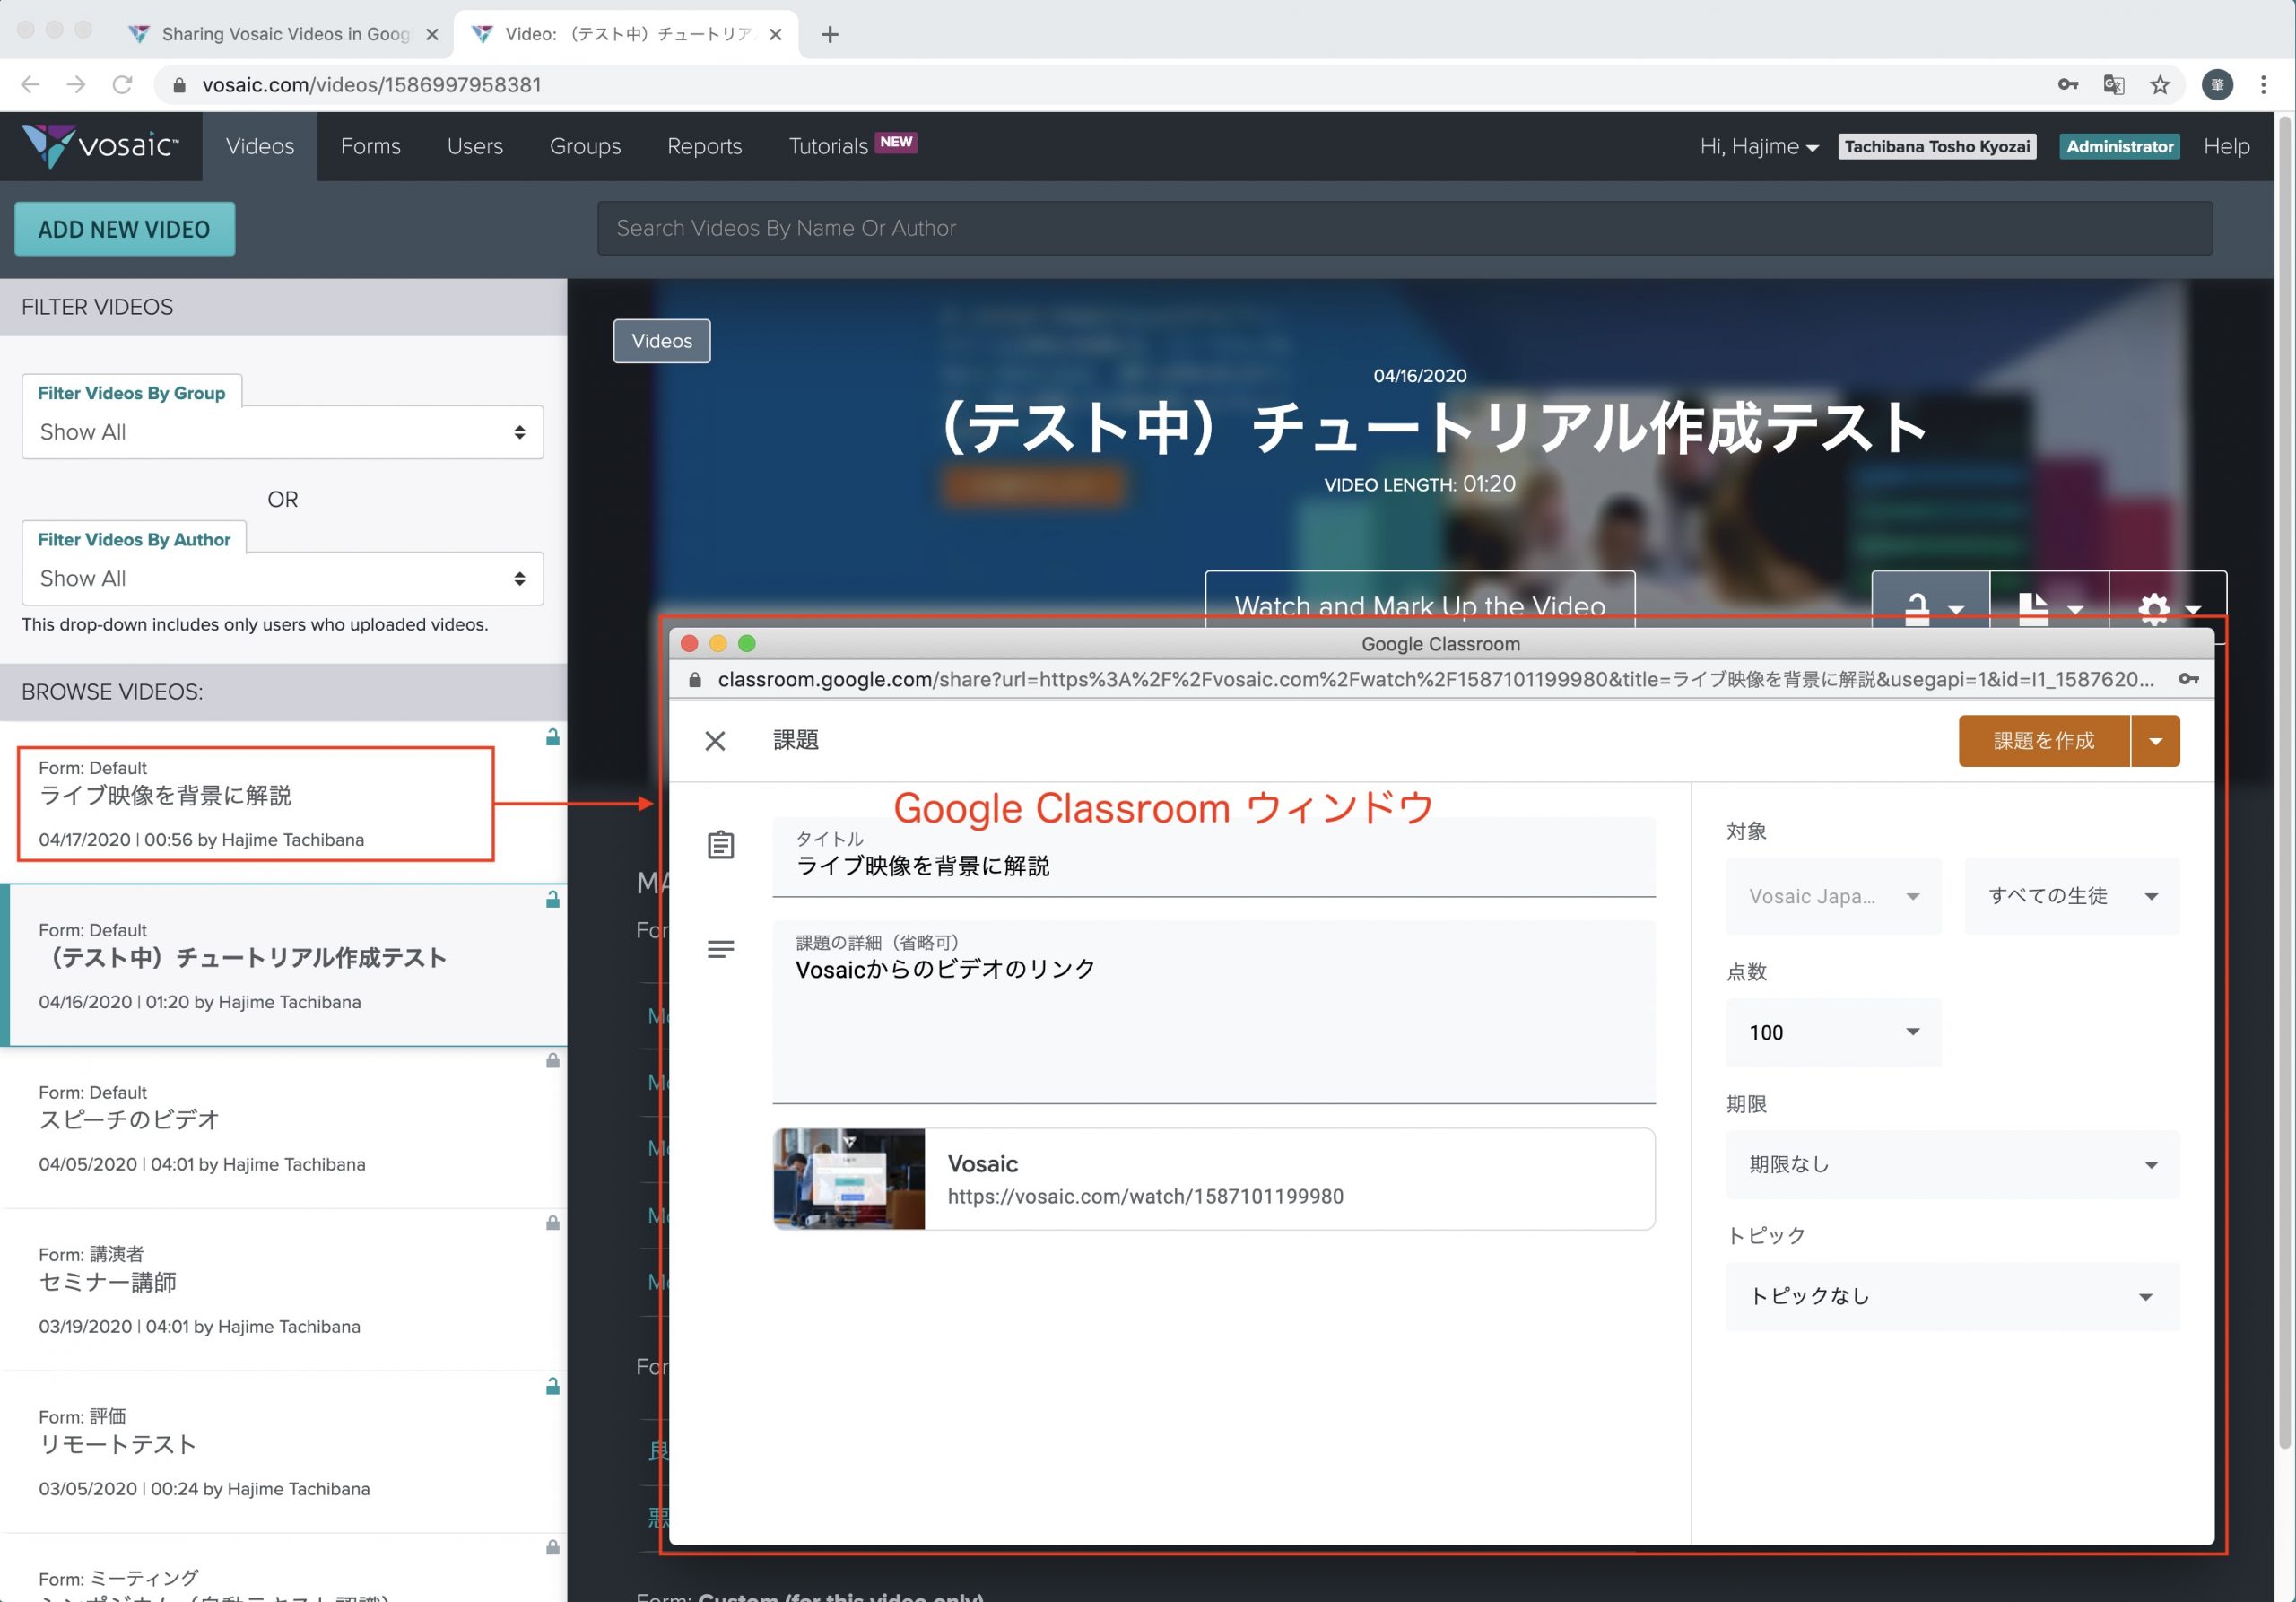The image size is (2296, 1602).
Task: Toggle lock on スピーチのビデオ item
Action: 552,1060
